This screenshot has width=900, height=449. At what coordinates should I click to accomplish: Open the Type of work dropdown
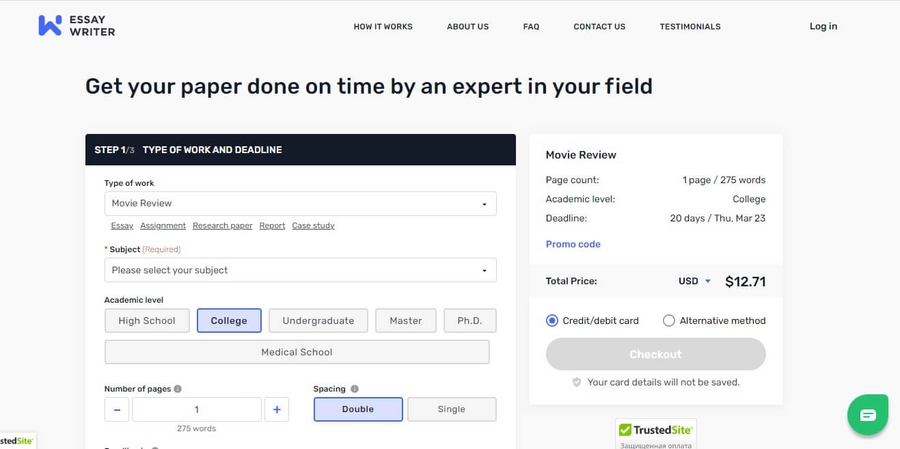pos(300,203)
